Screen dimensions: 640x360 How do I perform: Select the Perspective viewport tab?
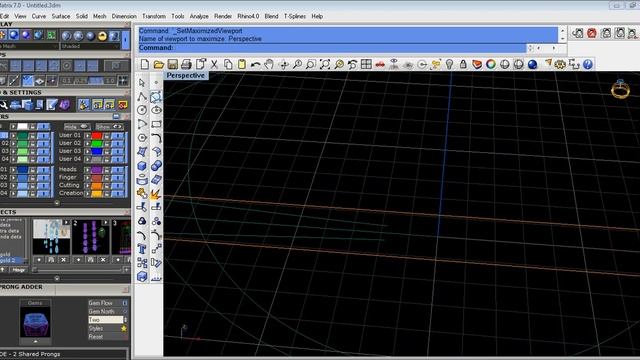point(186,76)
